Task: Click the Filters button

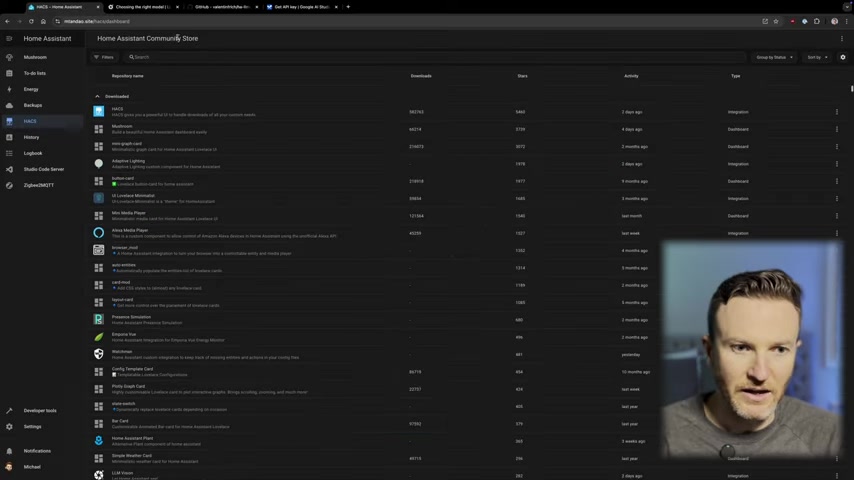Action: pos(103,57)
